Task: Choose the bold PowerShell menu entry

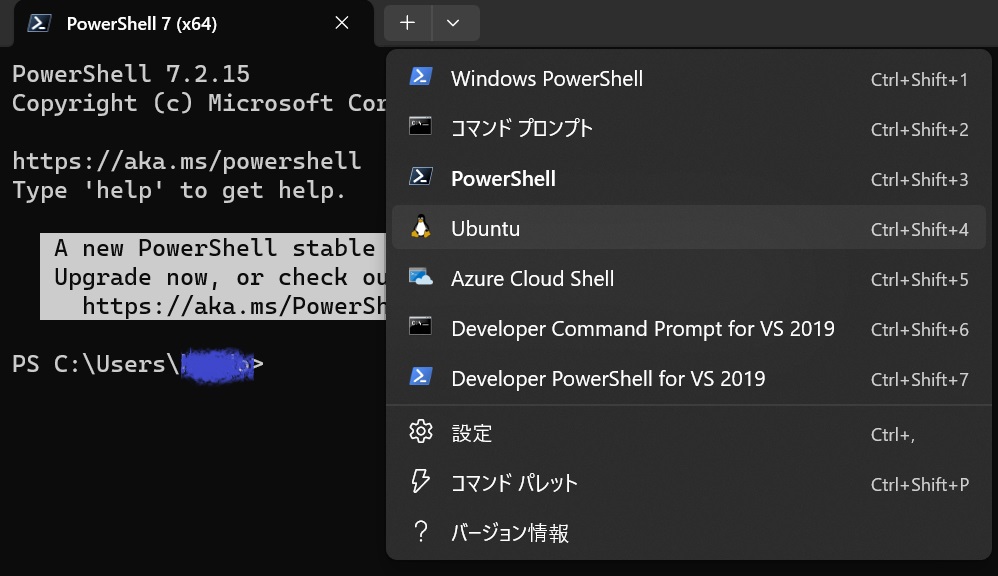Action: [x=503, y=179]
